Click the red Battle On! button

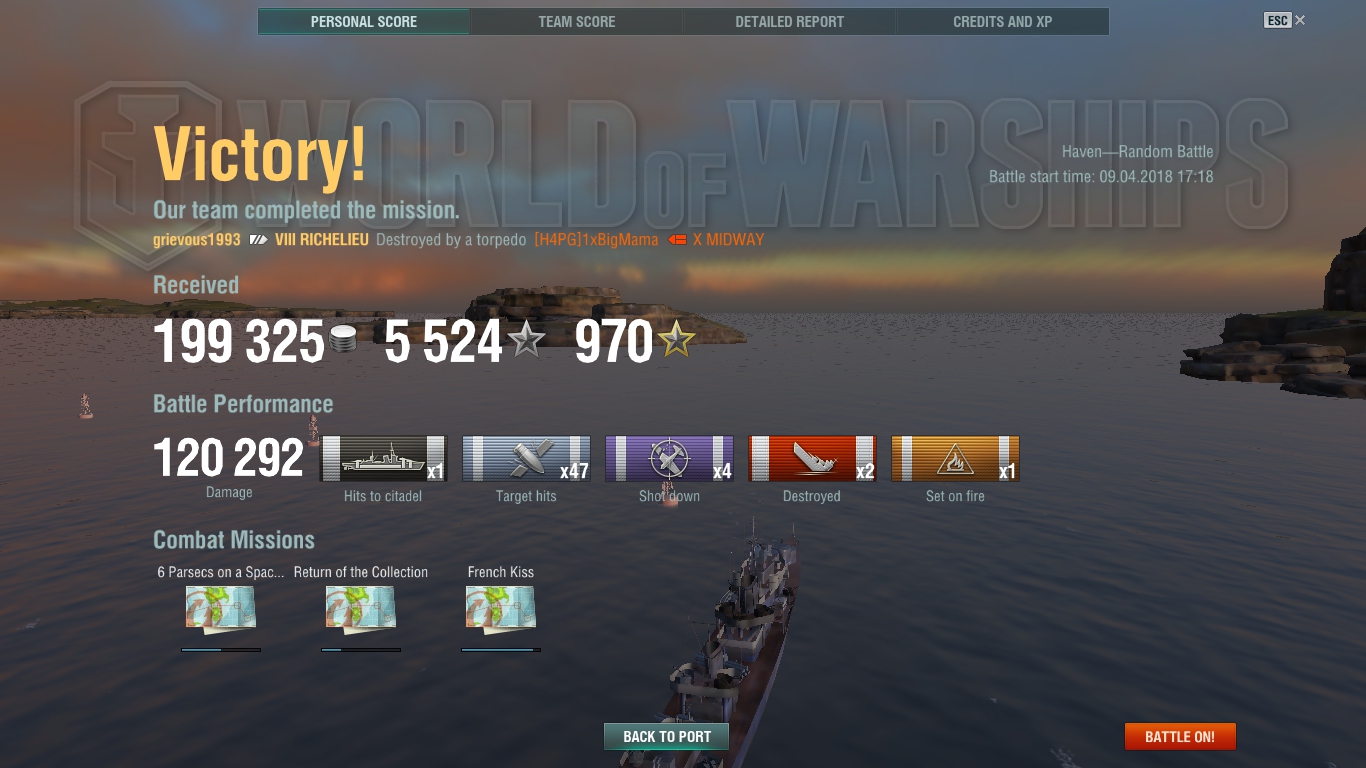(x=1180, y=737)
